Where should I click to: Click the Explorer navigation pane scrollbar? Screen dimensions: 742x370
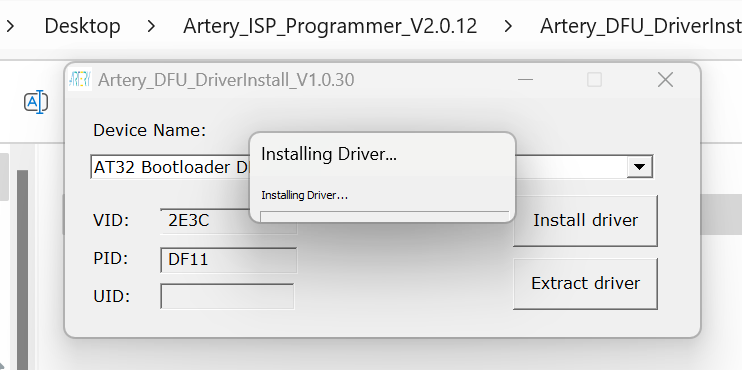click(22, 270)
